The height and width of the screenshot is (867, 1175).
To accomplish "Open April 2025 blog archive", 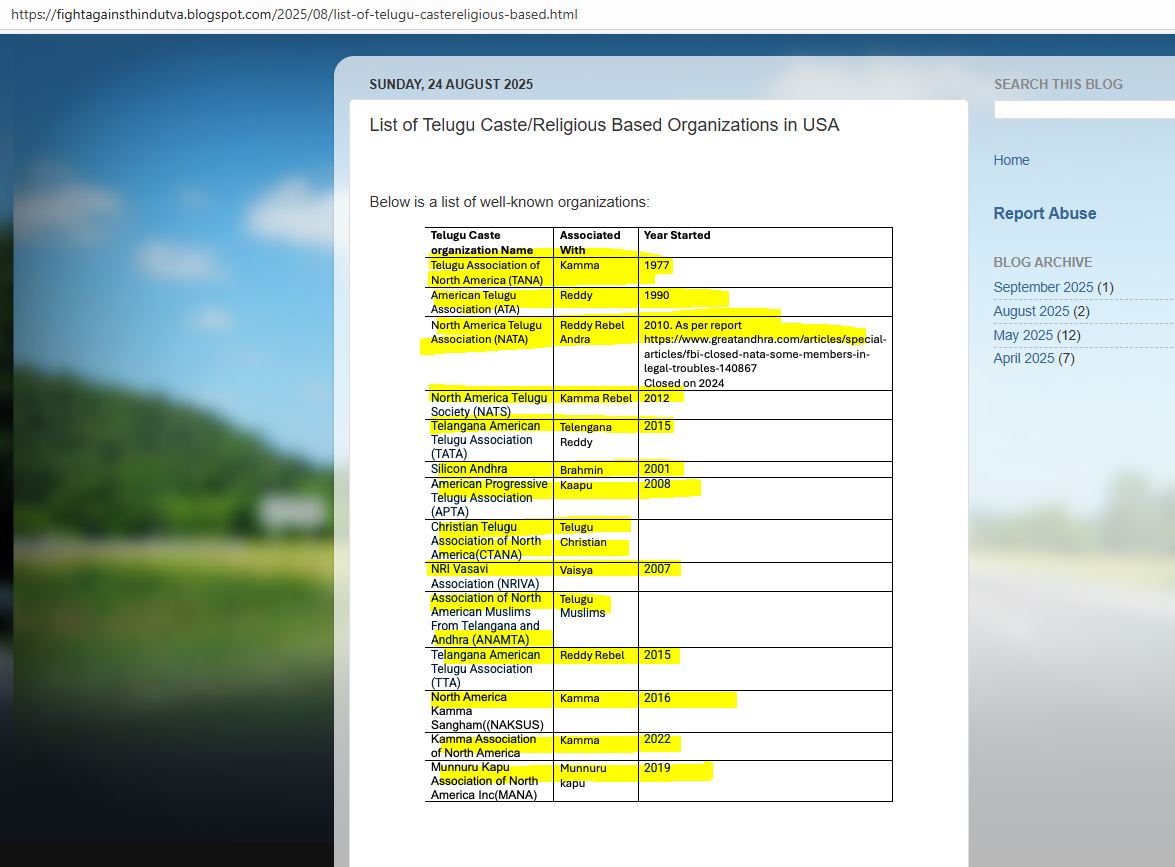I will click(1023, 358).
